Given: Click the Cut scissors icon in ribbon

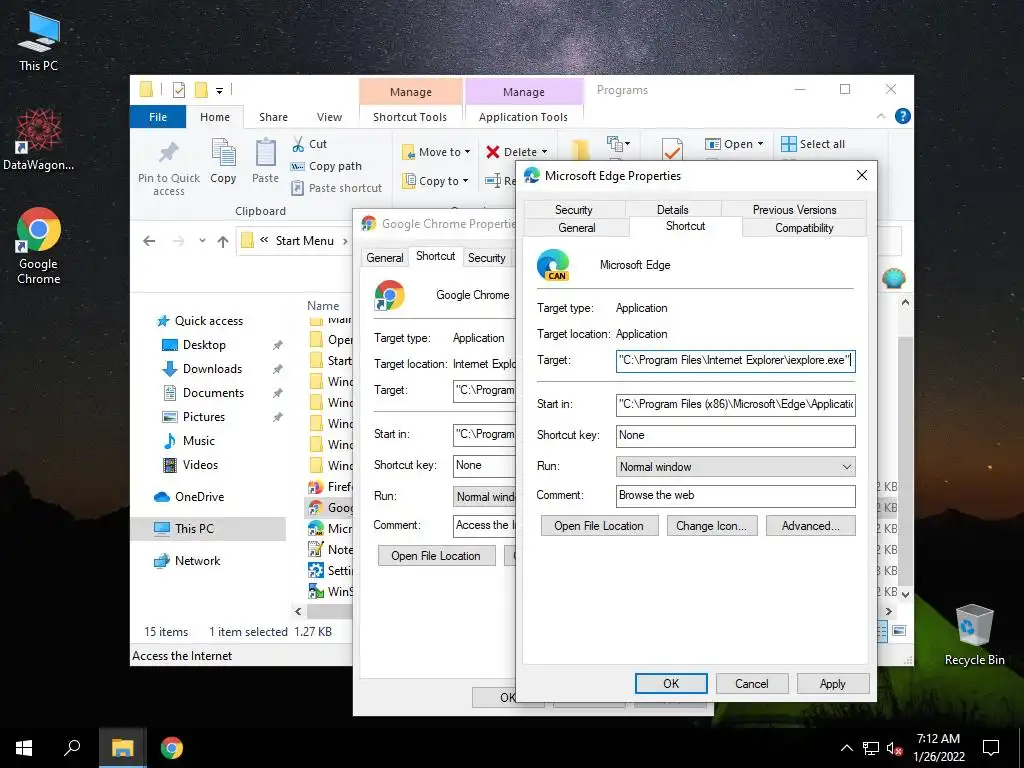Looking at the screenshot, I should click(298, 144).
